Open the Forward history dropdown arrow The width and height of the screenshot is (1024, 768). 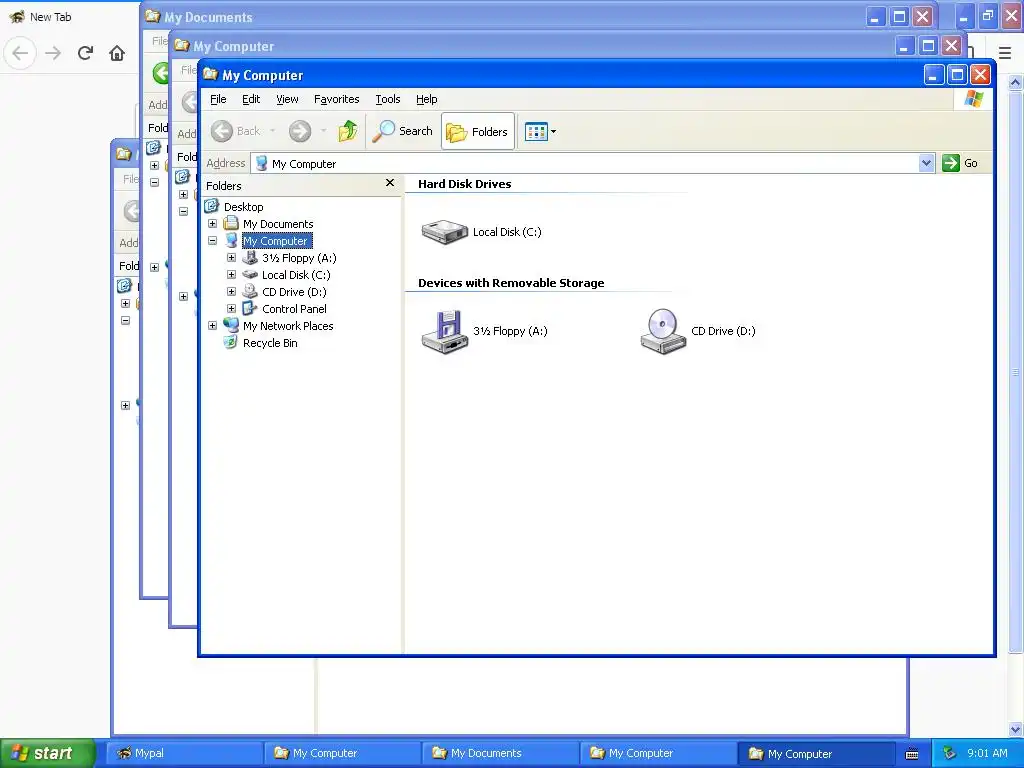click(x=323, y=131)
